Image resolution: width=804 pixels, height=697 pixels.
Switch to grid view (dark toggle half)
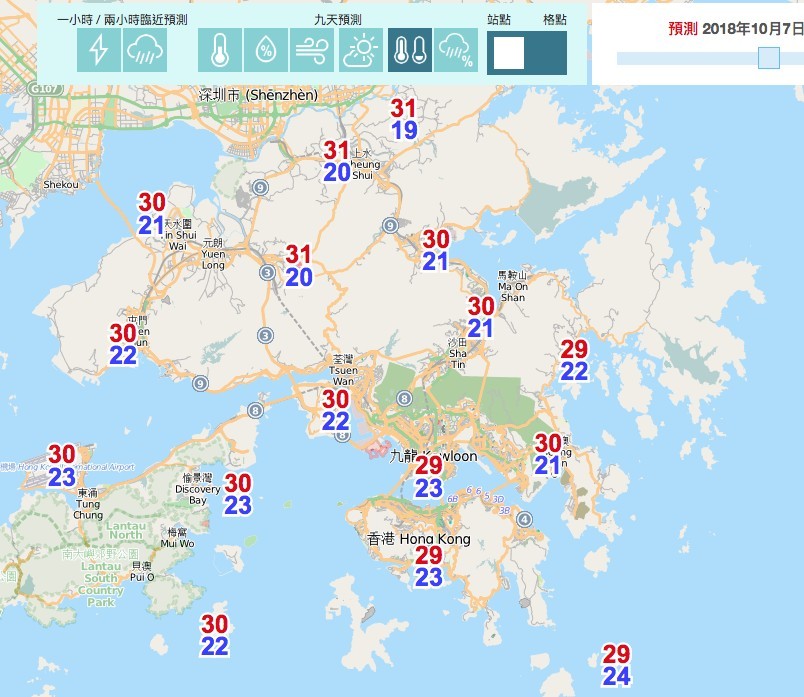[x=547, y=53]
